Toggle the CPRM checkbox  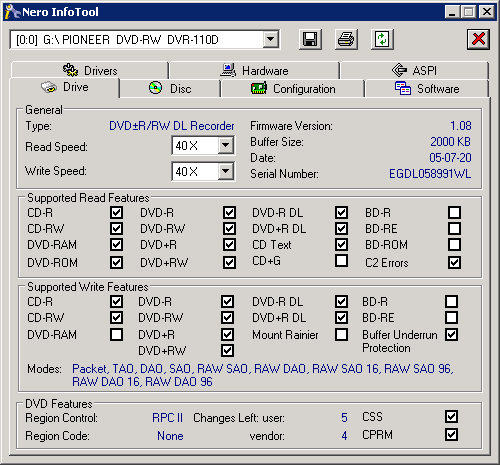[451, 434]
